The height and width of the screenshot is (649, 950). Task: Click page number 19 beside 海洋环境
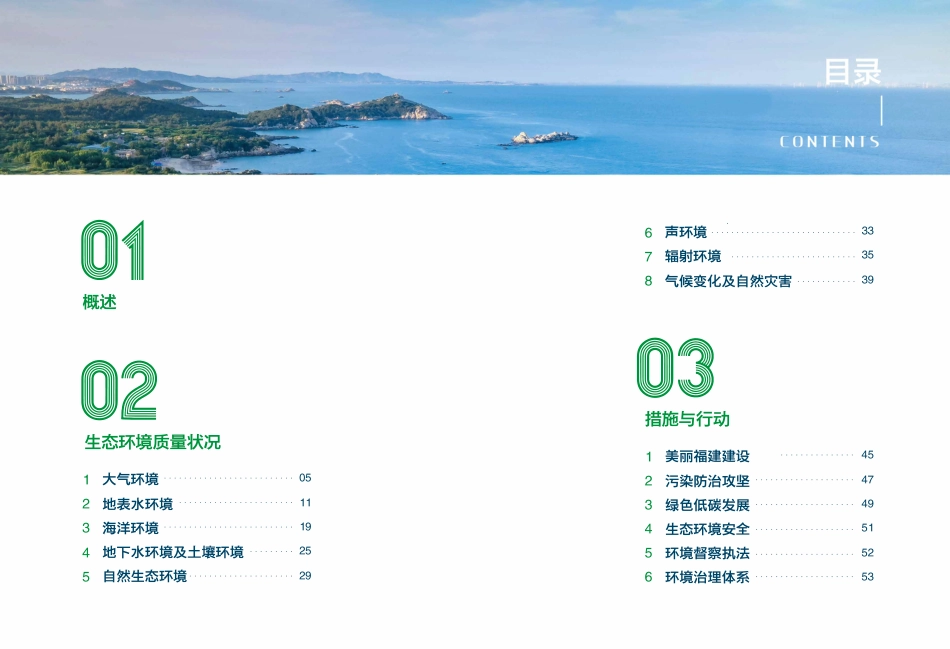[x=305, y=527]
